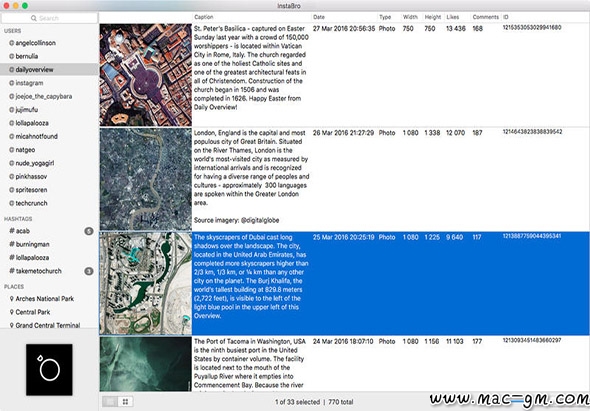Screen dimensions: 590x411
Task: Click the dailyoverview profile picture preview
Action: (x=49, y=370)
